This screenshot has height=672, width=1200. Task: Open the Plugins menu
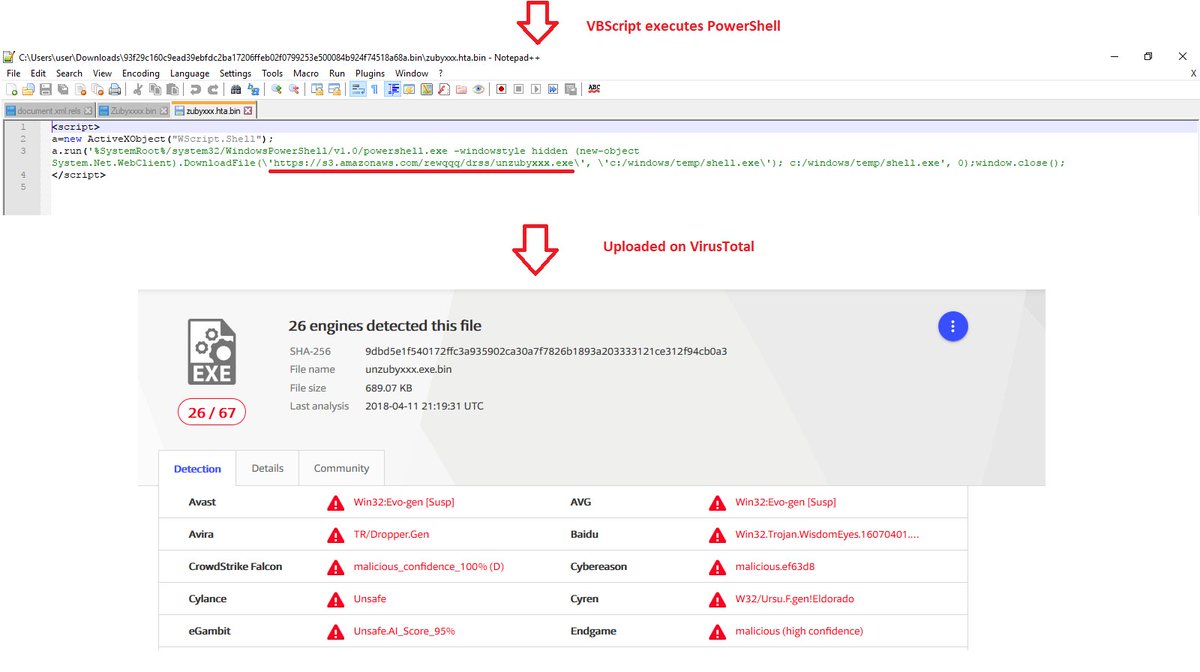point(370,74)
